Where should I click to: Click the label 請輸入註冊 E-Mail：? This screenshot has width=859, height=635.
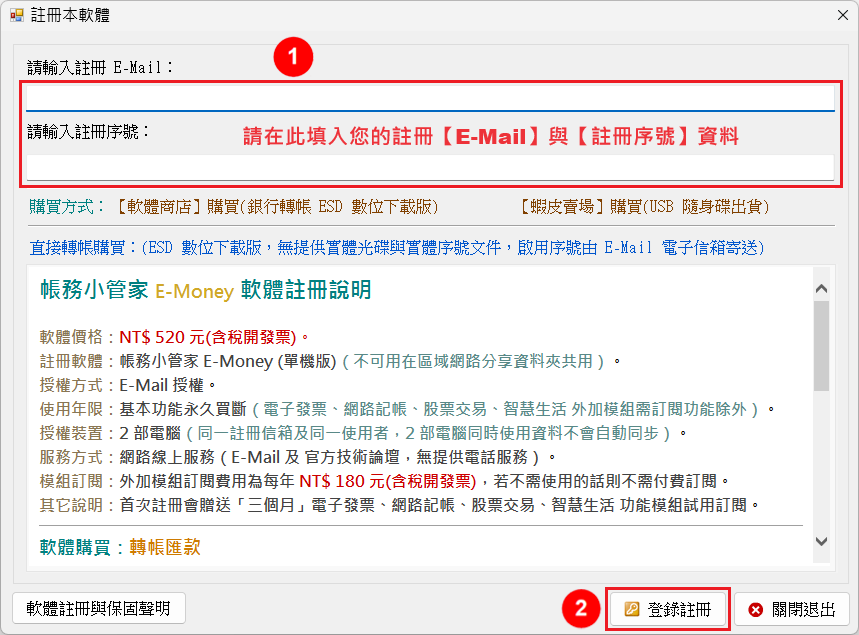(x=100, y=67)
